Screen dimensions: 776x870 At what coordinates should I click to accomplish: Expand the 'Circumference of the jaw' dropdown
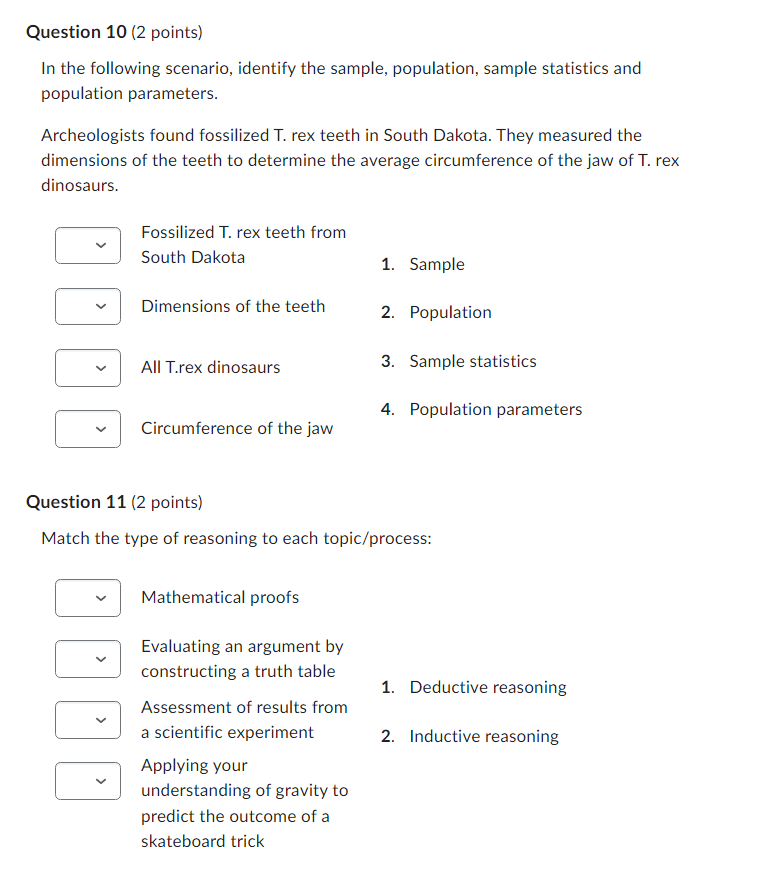(88, 429)
